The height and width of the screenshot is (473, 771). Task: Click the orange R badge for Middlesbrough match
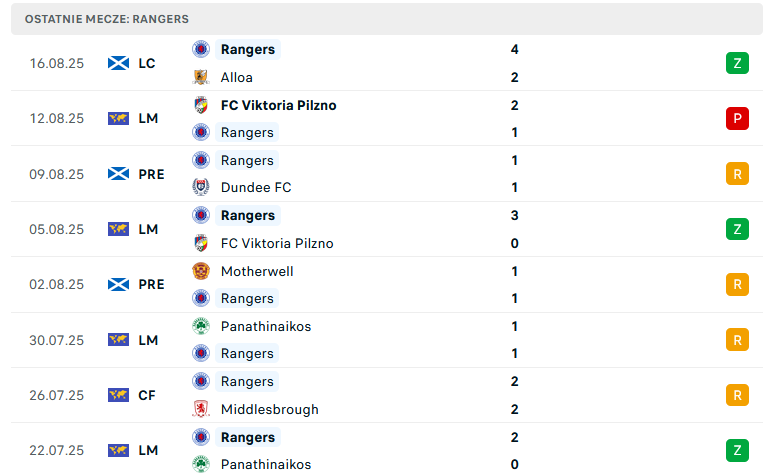pos(737,395)
